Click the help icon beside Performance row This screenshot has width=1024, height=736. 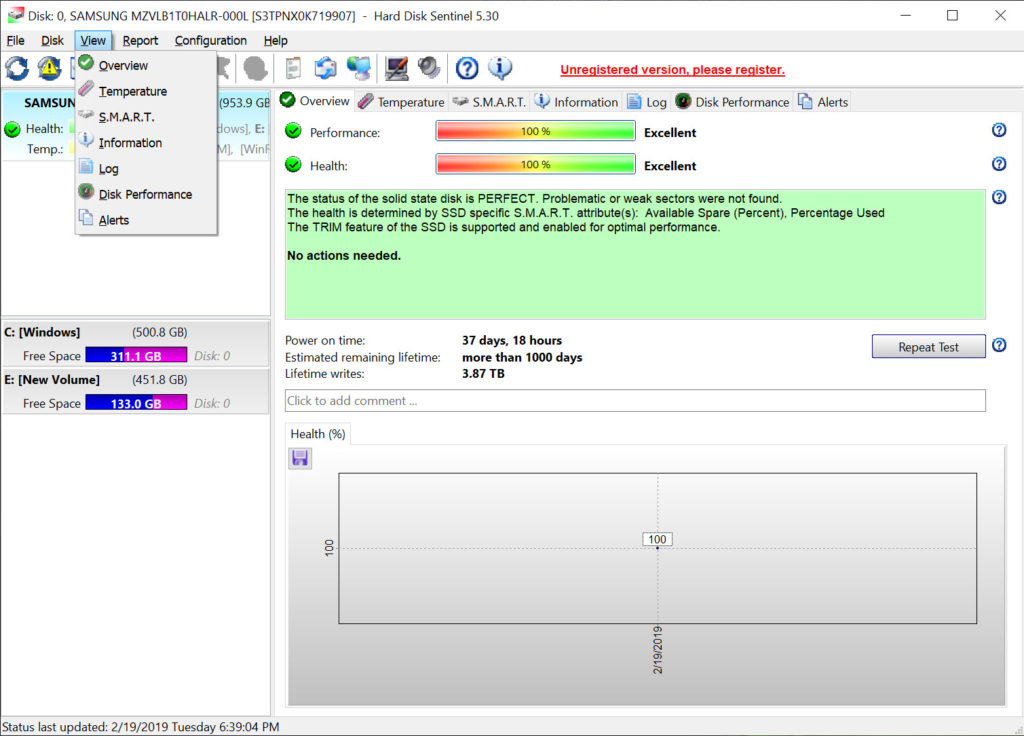coord(999,130)
